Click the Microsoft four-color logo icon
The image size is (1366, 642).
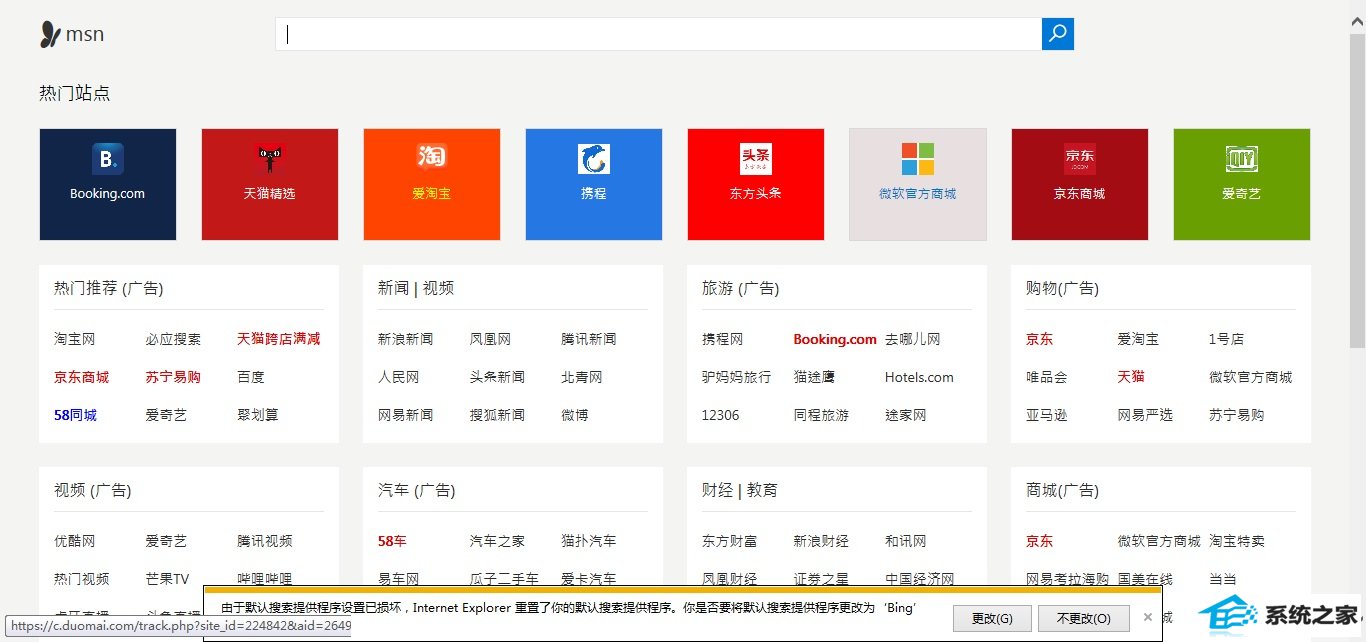click(918, 159)
